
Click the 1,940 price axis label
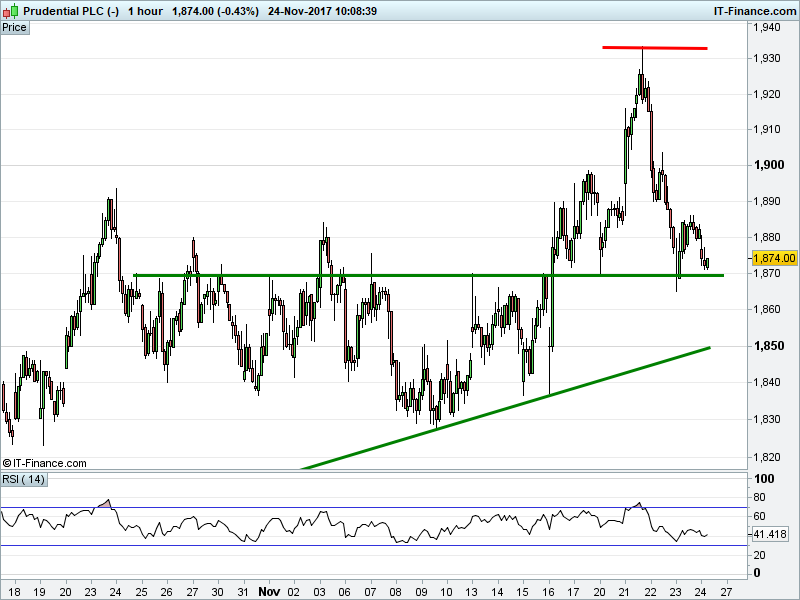coord(767,27)
